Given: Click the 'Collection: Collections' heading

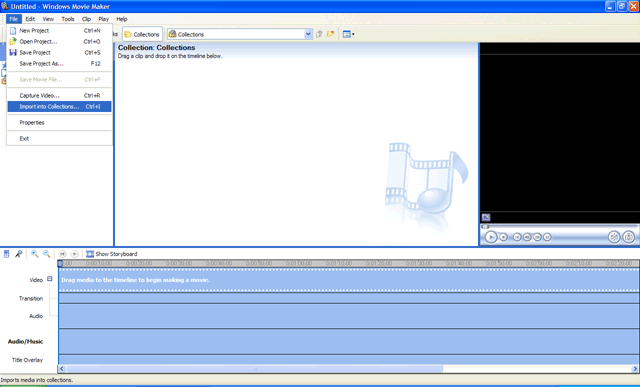Looking at the screenshot, I should 156,48.
